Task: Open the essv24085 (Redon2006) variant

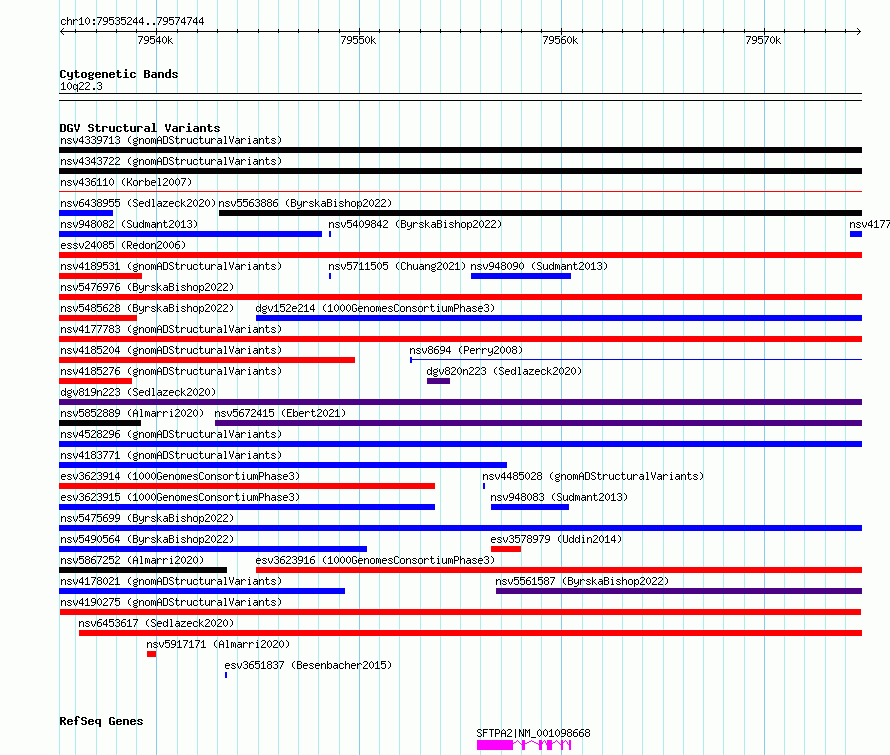Action: click(123, 245)
